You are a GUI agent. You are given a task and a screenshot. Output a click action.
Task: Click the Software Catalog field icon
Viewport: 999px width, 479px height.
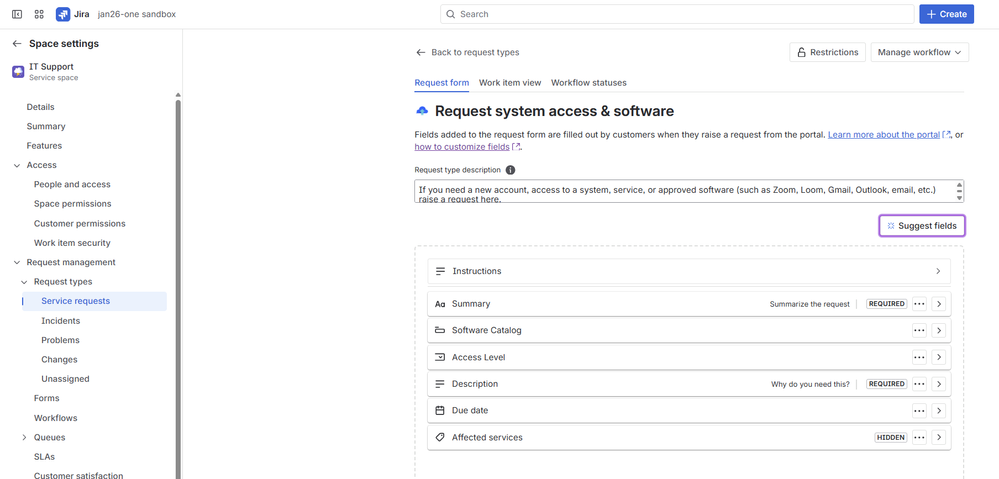click(440, 331)
